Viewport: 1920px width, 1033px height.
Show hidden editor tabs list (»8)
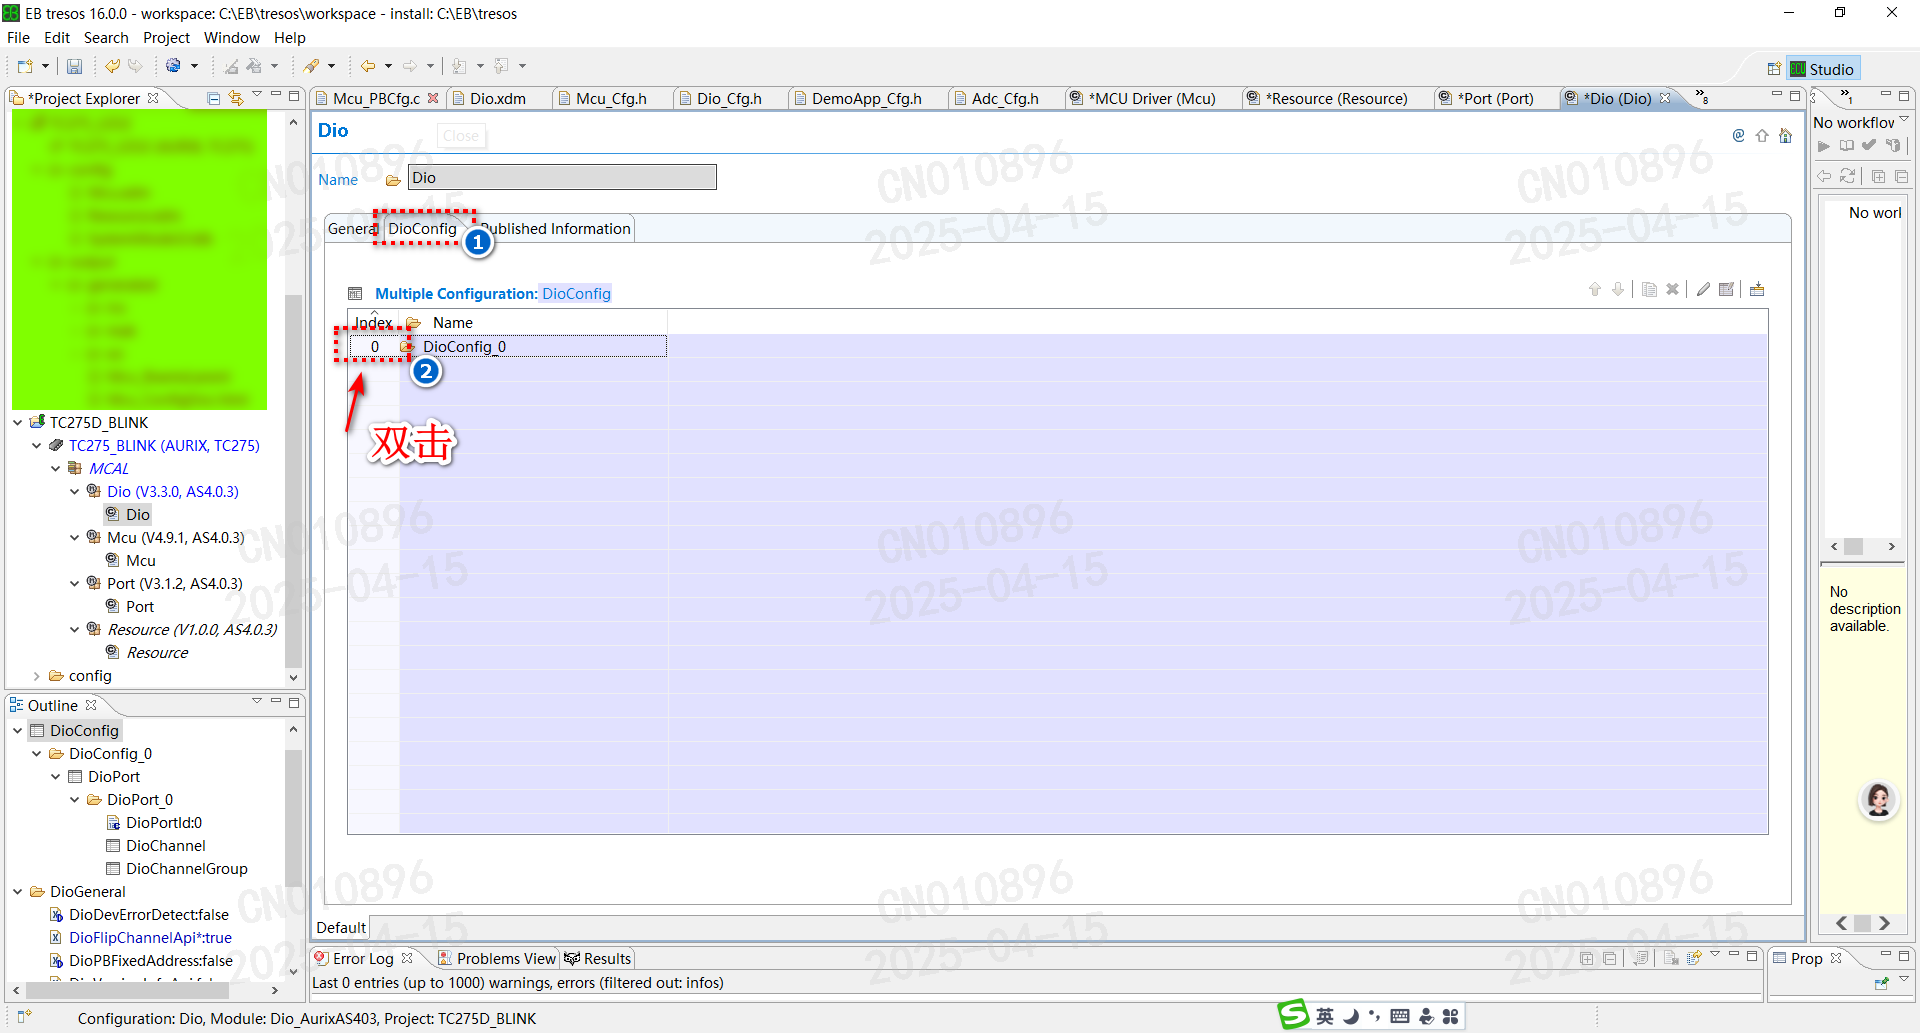(x=1702, y=97)
